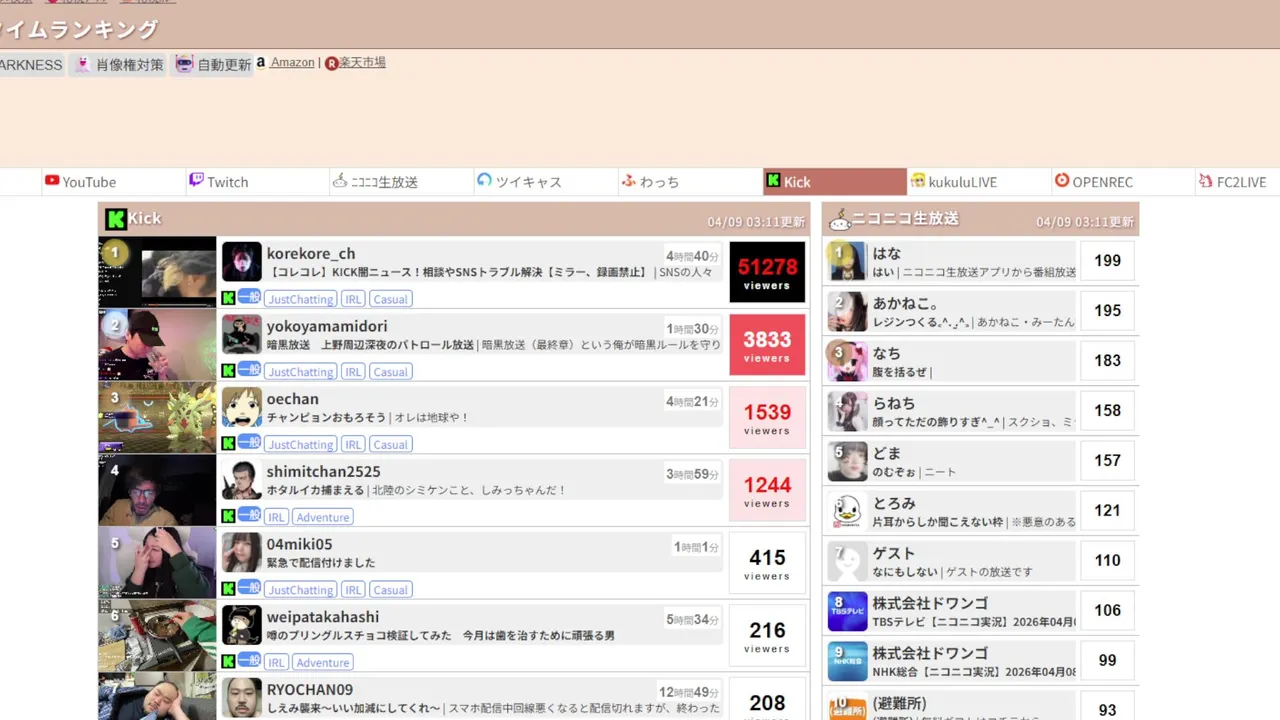Click 199 viewer count for はな
The image size is (1280, 720).
[1107, 261]
